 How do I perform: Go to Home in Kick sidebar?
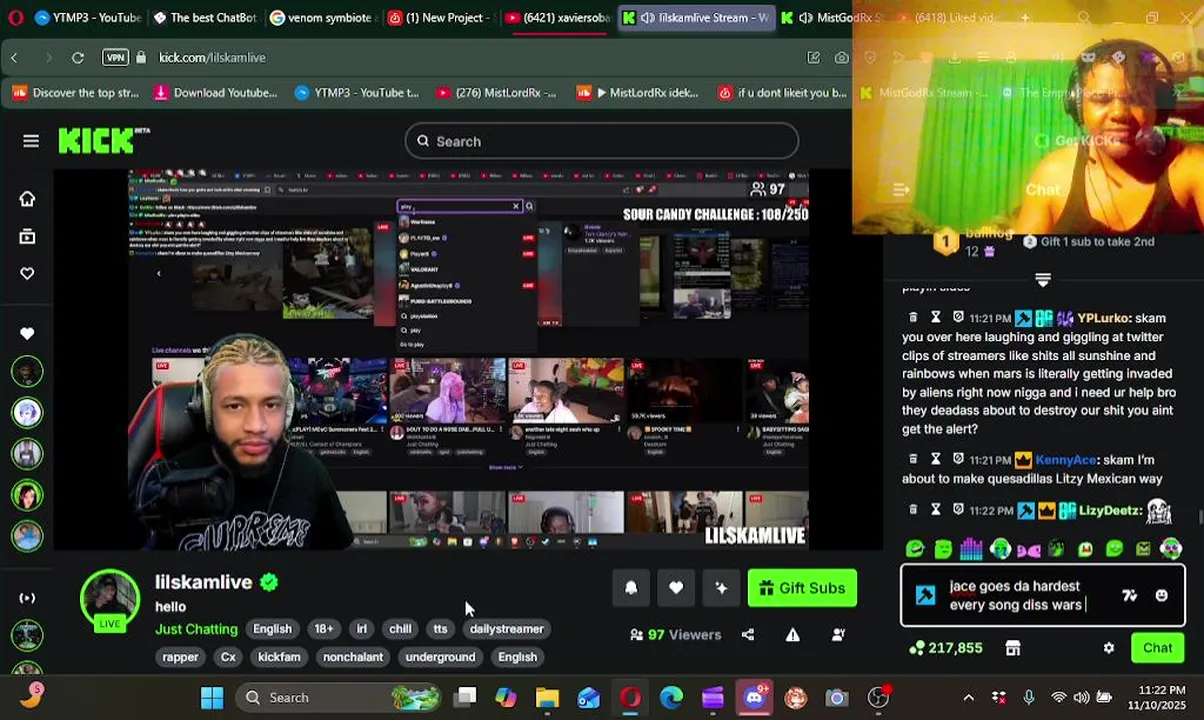[27, 198]
